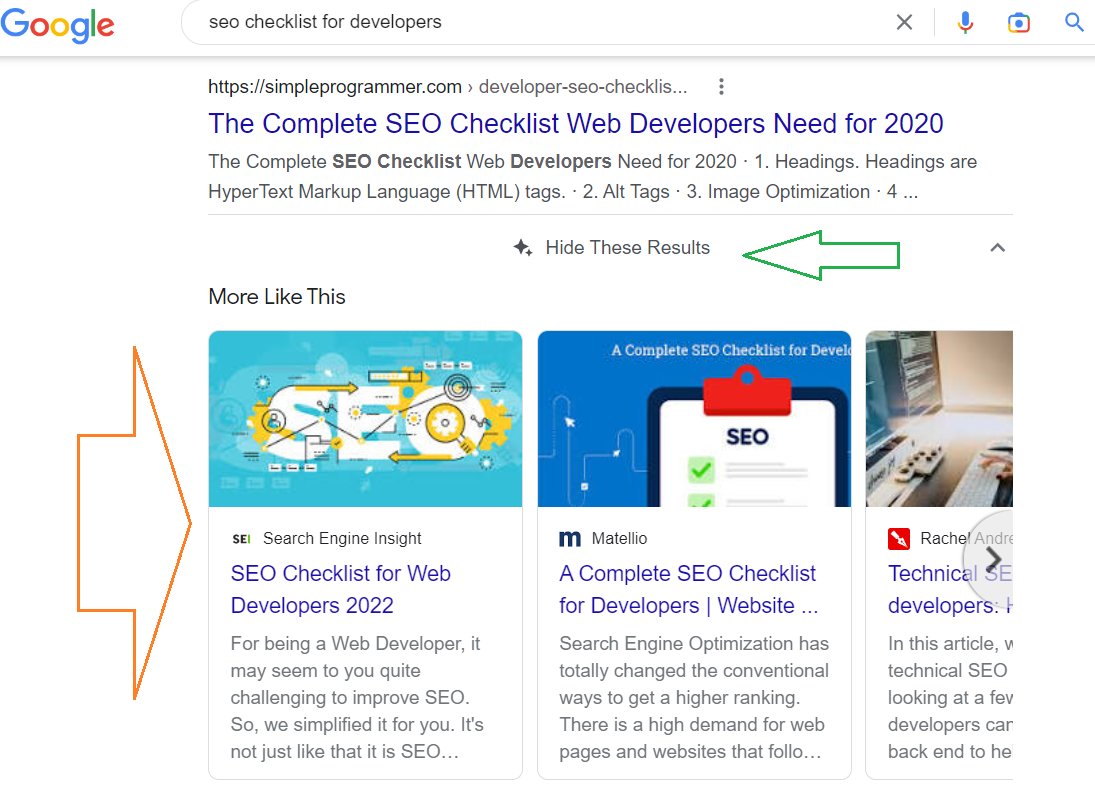
Task: Click the 'Matellio' source name
Action: coord(619,539)
